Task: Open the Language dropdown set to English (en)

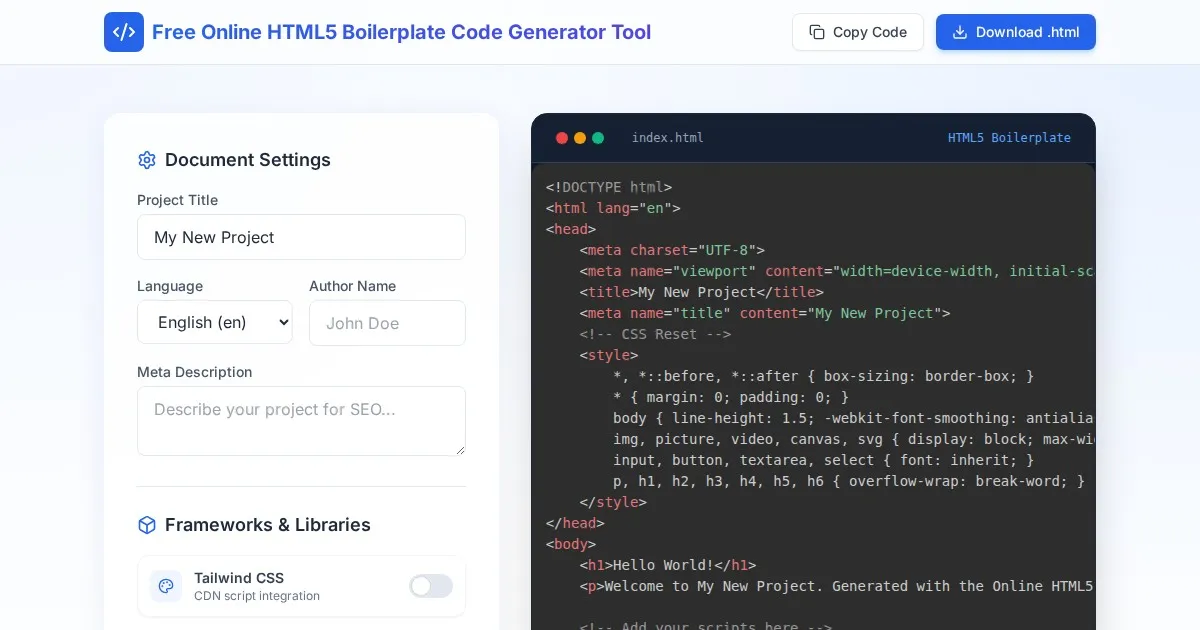Action: (x=215, y=322)
